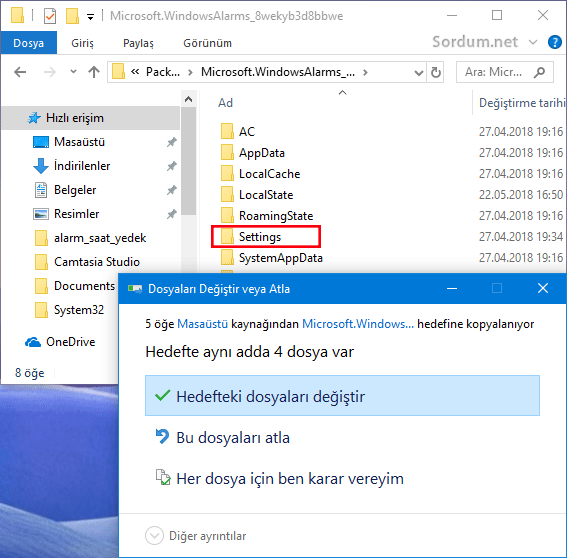The height and width of the screenshot is (558, 567).
Task: Expand Diğer ayrıntılar details
Action: click(196, 536)
